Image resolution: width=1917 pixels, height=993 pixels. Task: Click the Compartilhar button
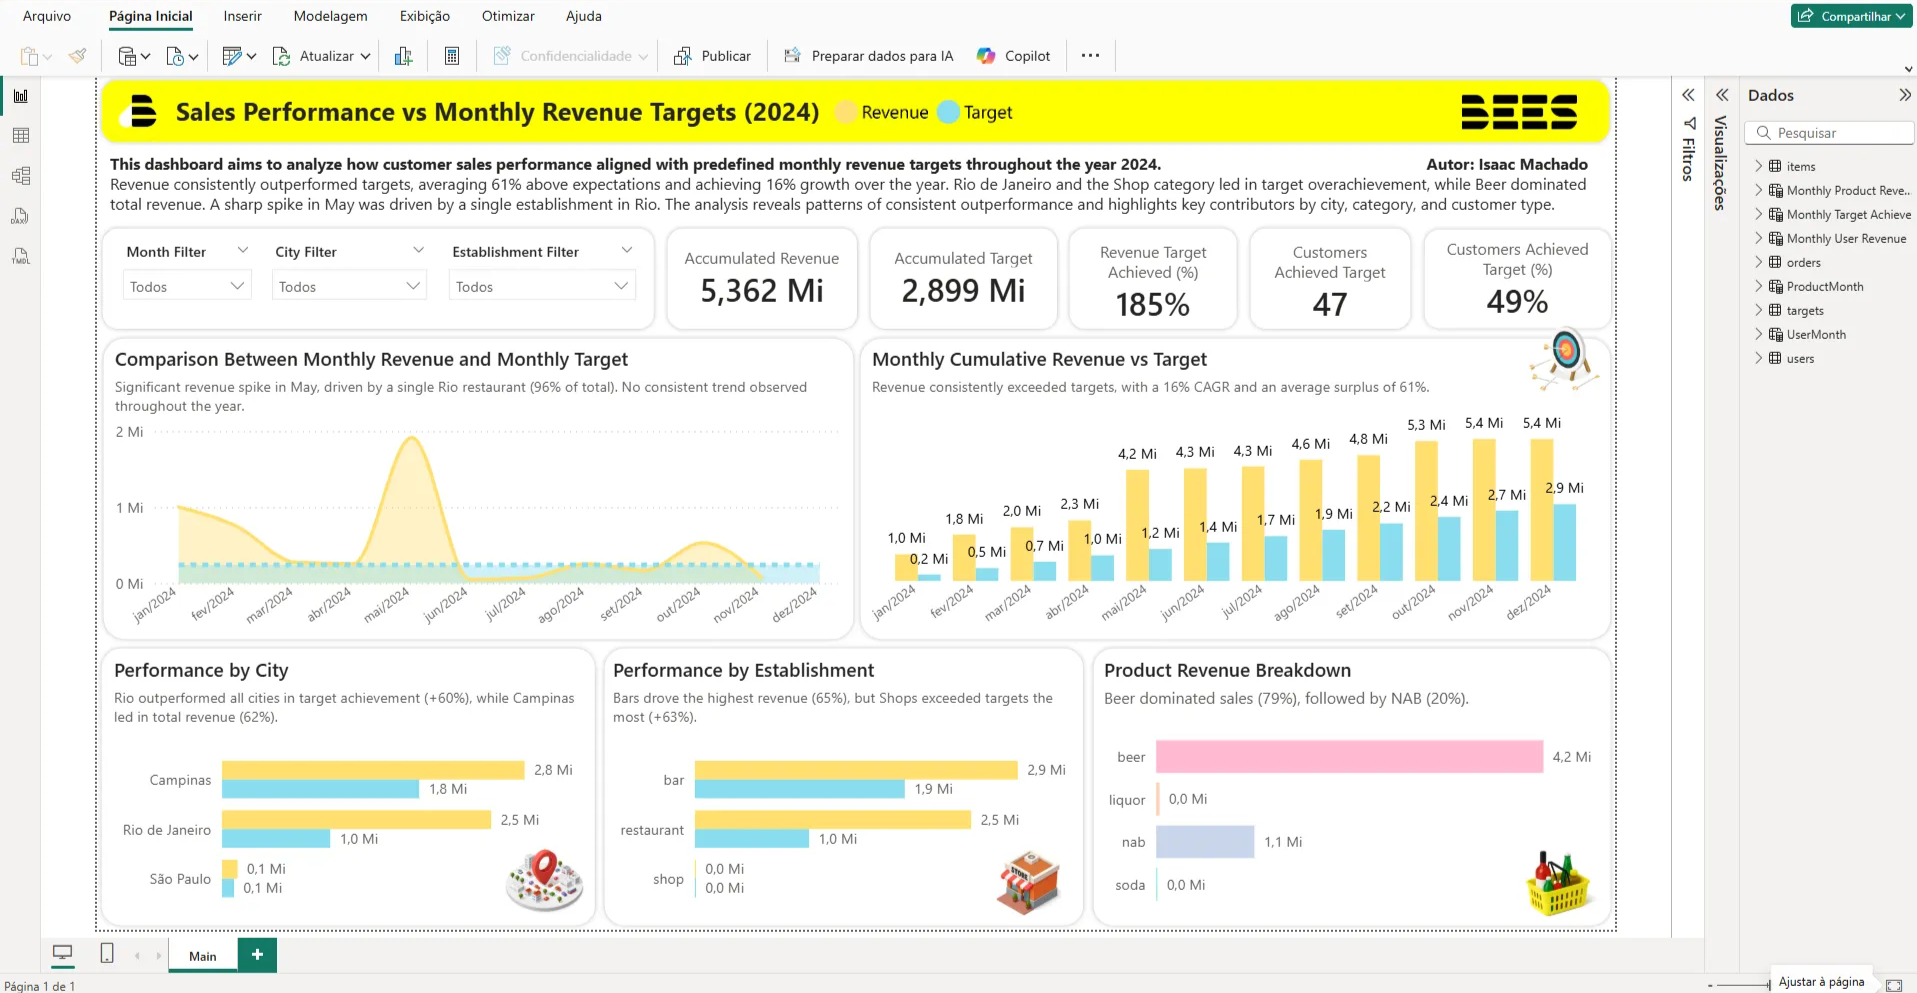coord(1851,16)
